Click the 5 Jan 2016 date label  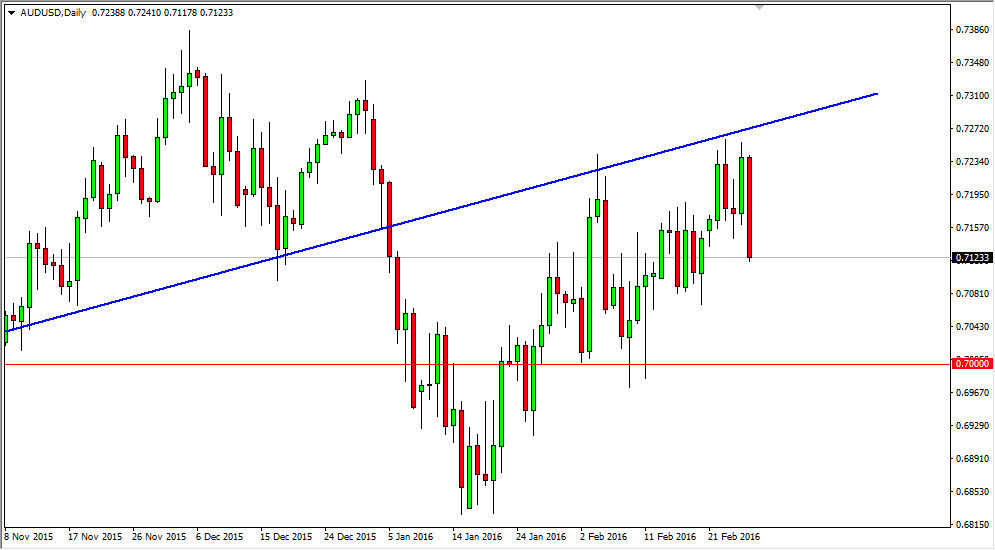click(411, 537)
